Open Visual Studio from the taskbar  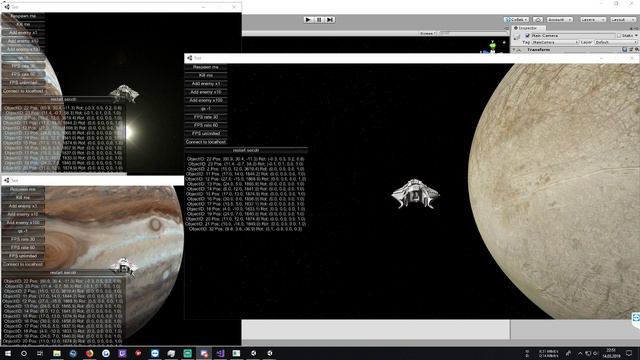click(x=220, y=353)
